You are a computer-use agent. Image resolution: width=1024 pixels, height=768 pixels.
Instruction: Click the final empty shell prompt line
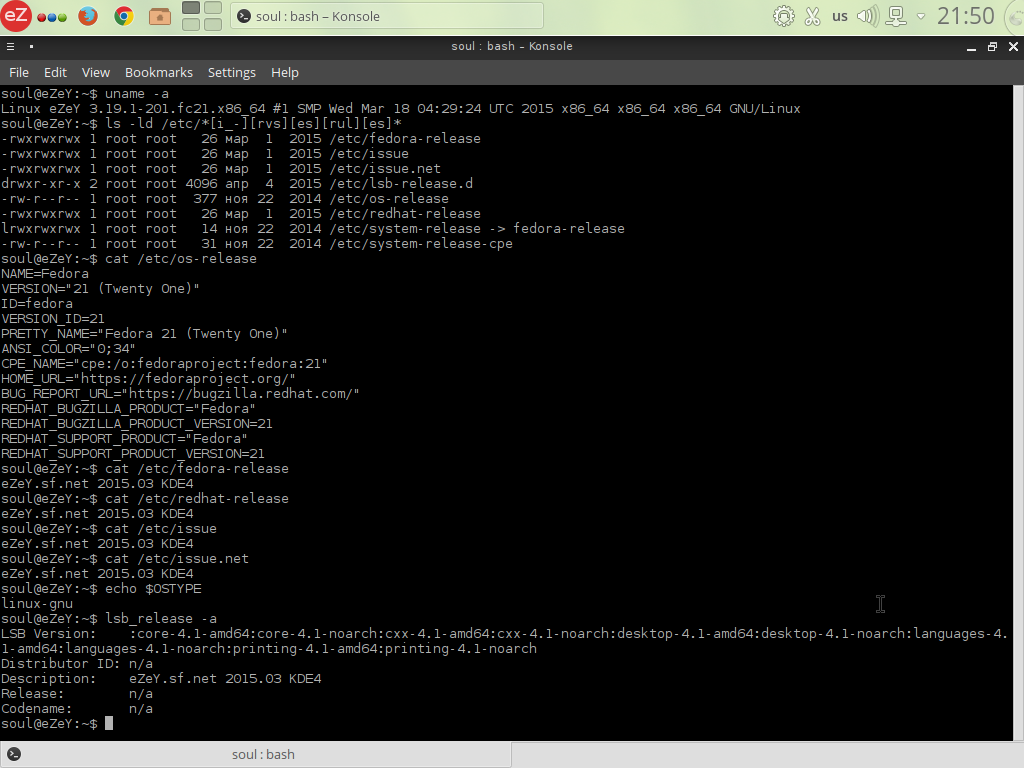[57, 724]
